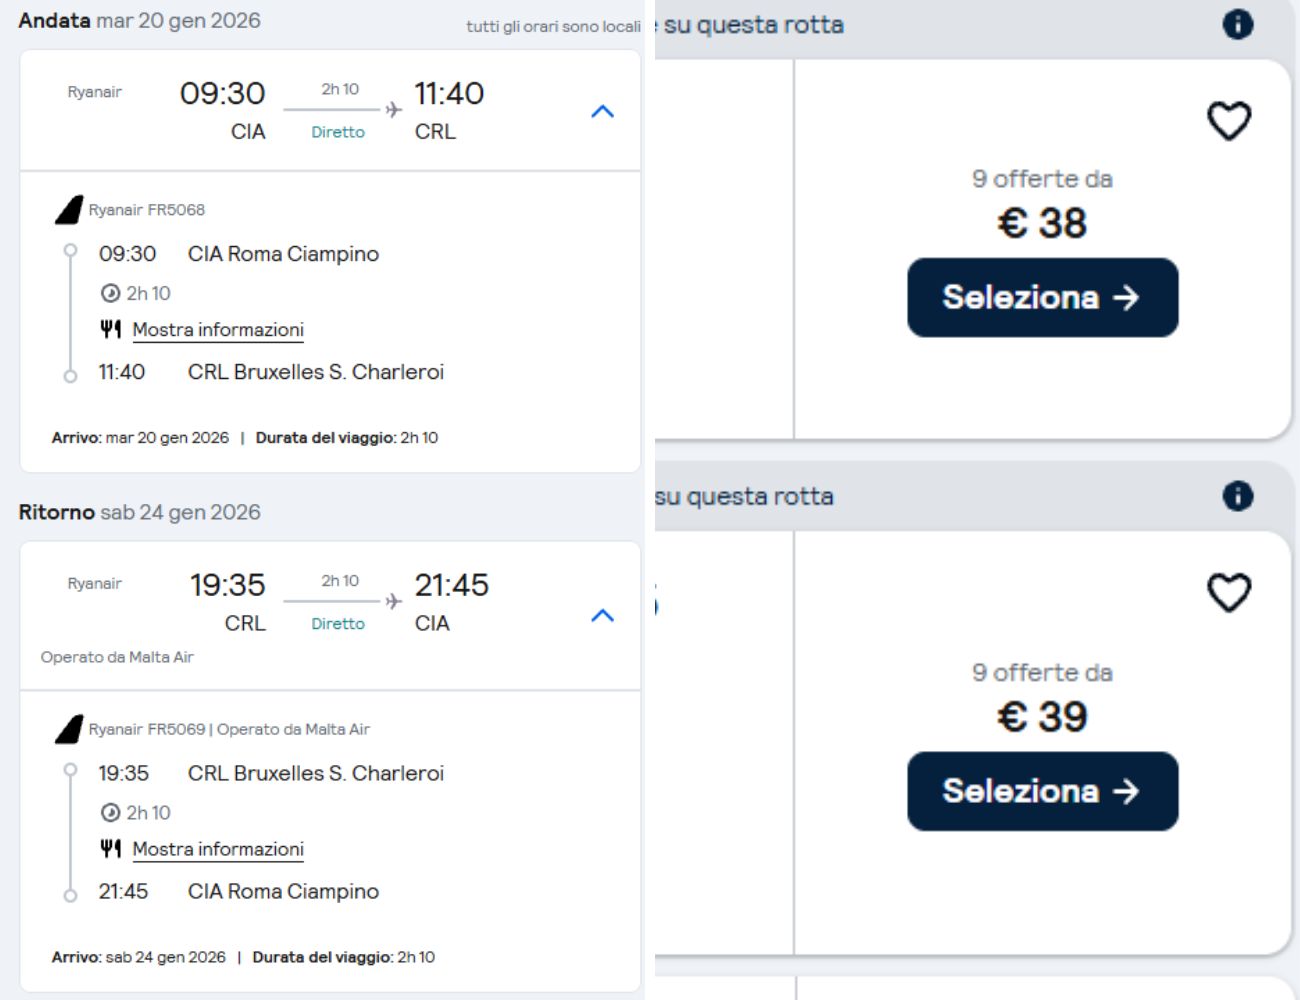Click the Diretto label on the outbound flight
Screen dimensions: 1300x1000
point(338,132)
